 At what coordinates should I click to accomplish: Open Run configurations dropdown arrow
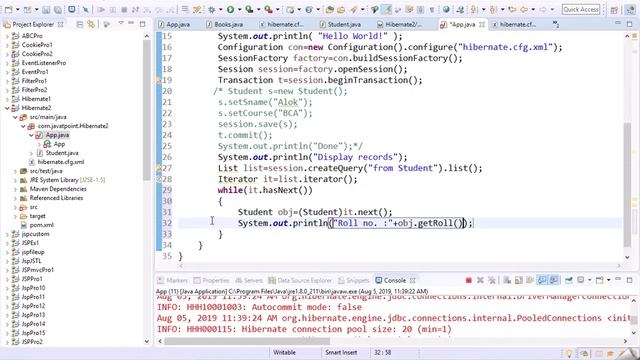click(240, 9)
